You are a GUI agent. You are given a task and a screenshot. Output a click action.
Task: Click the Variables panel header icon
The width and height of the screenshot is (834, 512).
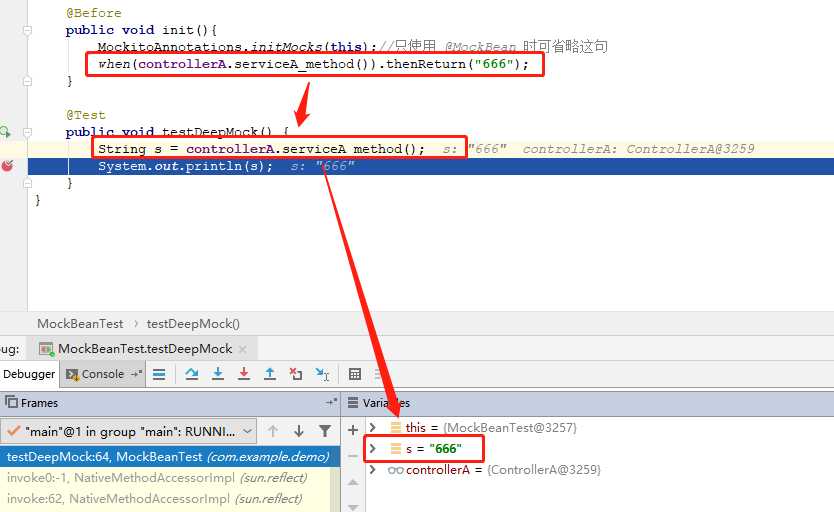353,402
